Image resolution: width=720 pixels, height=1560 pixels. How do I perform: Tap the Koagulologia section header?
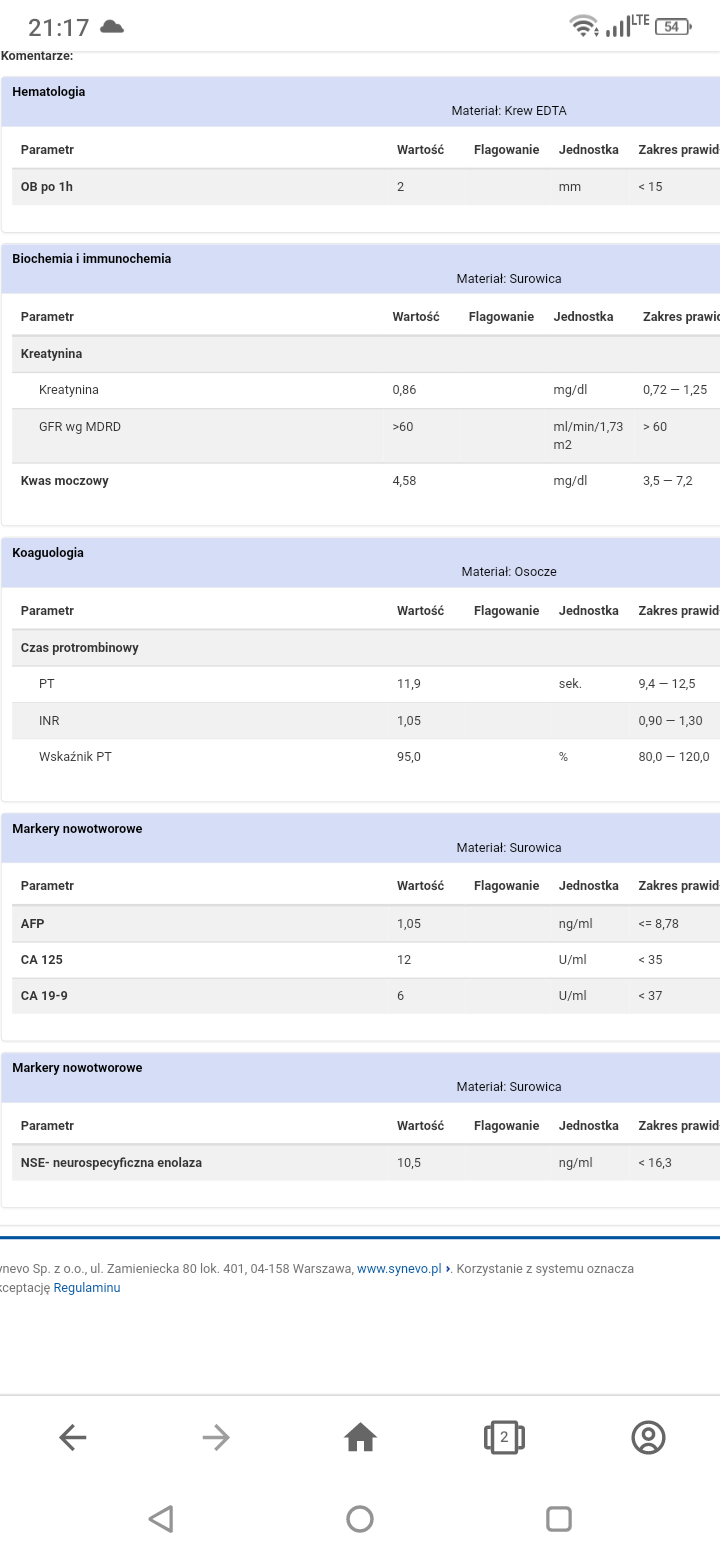click(48, 553)
